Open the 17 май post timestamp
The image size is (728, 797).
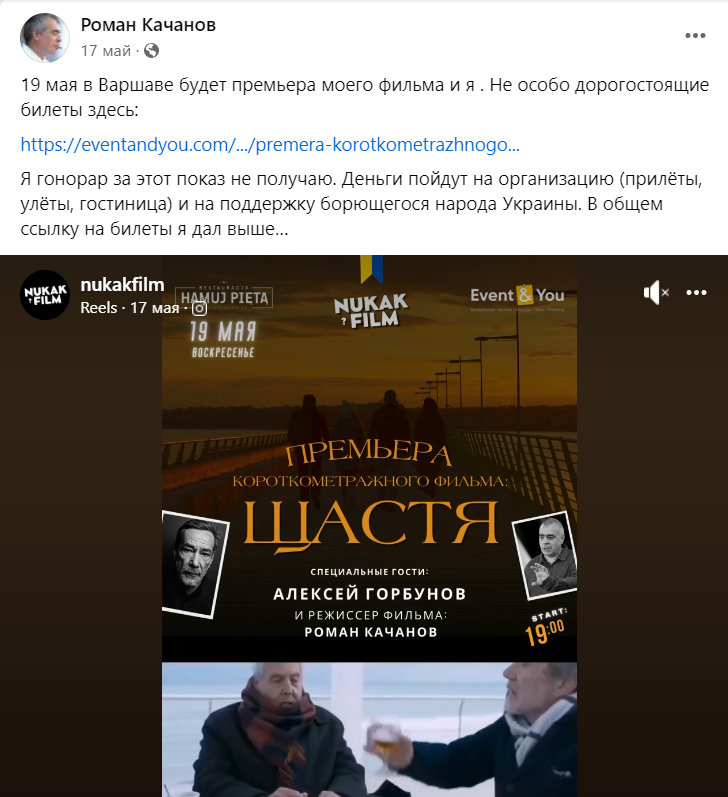pos(106,51)
